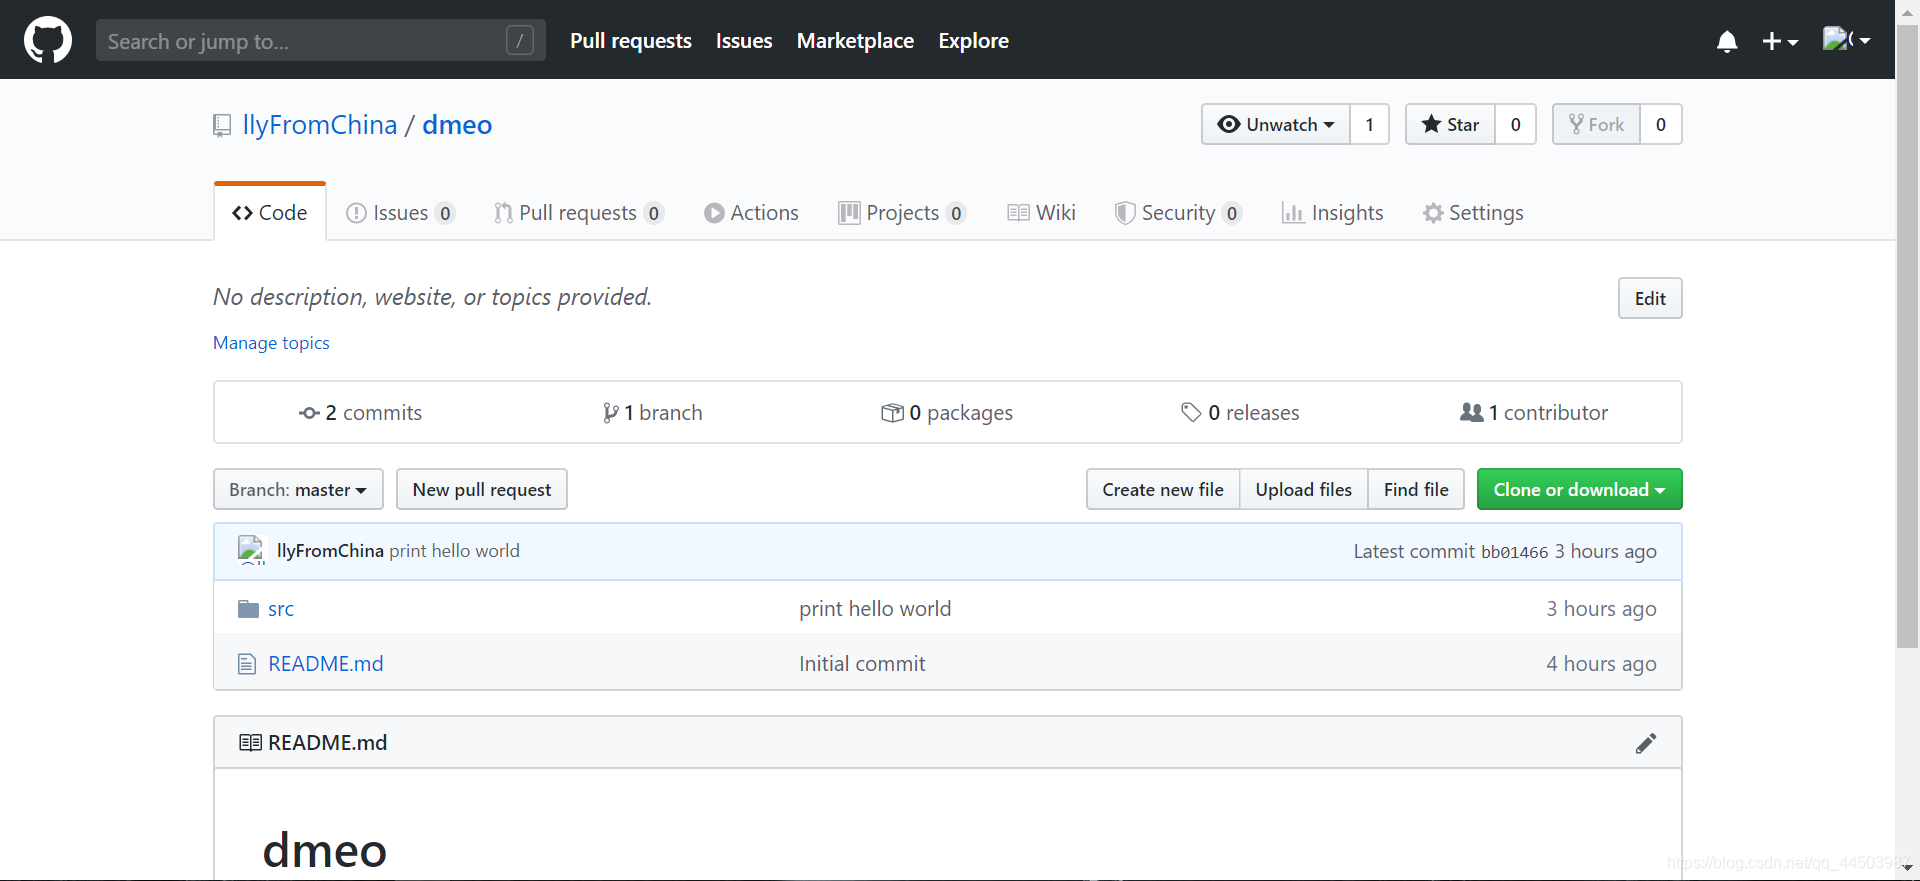Open commit hash bb01466
This screenshot has height=881, width=1920.
coord(1514,552)
